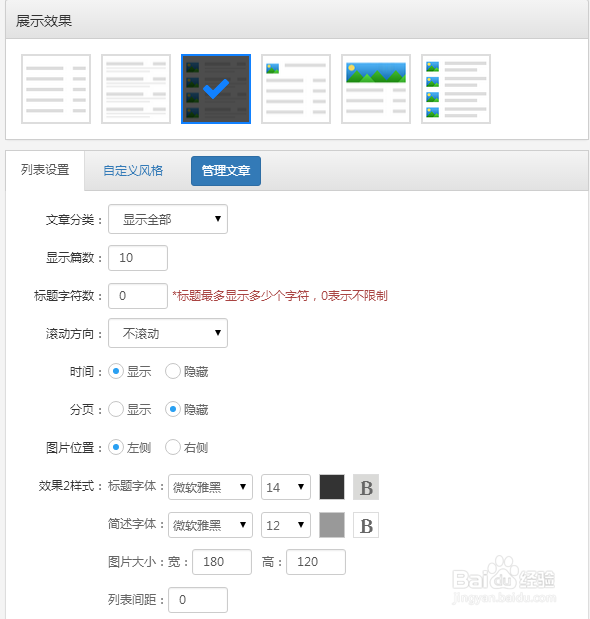Open the 简述字体 size dropdown showing 12

[286, 525]
